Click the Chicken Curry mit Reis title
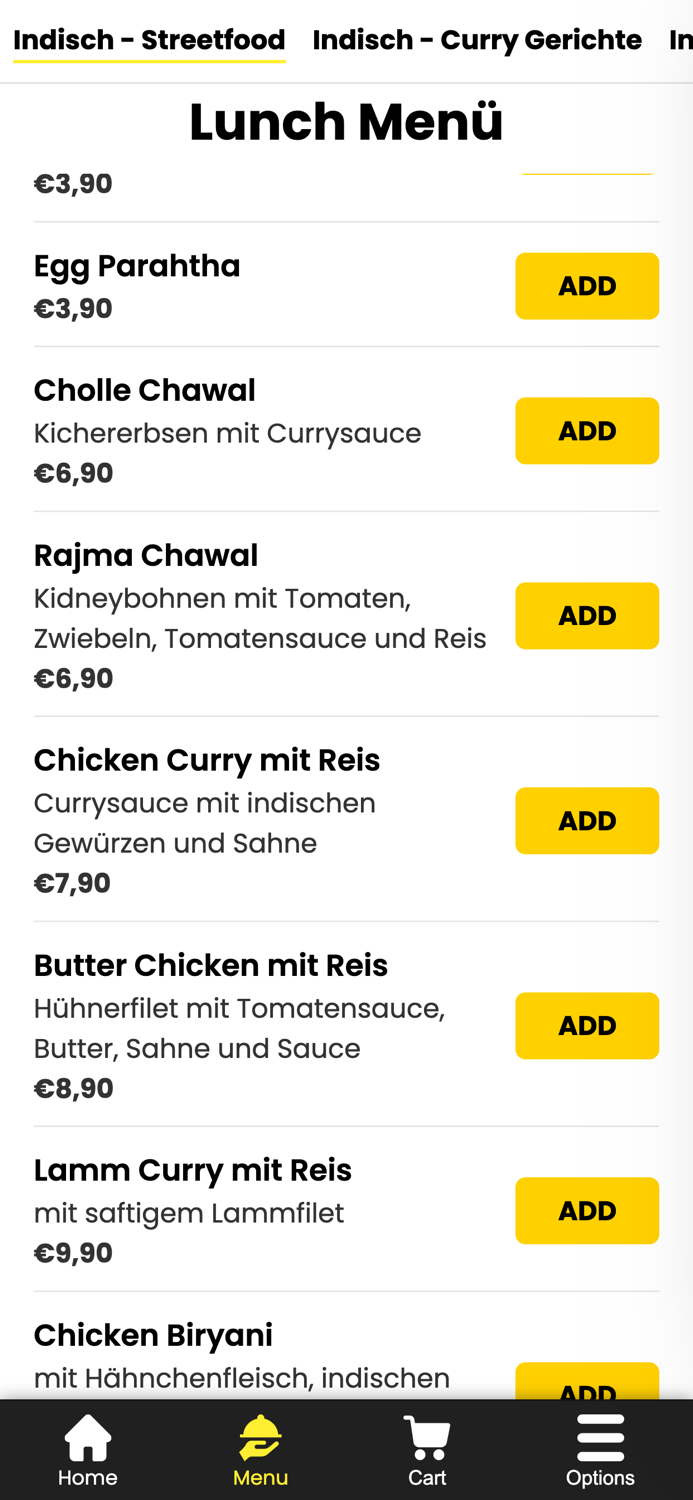Image resolution: width=693 pixels, height=1500 pixels. (207, 759)
